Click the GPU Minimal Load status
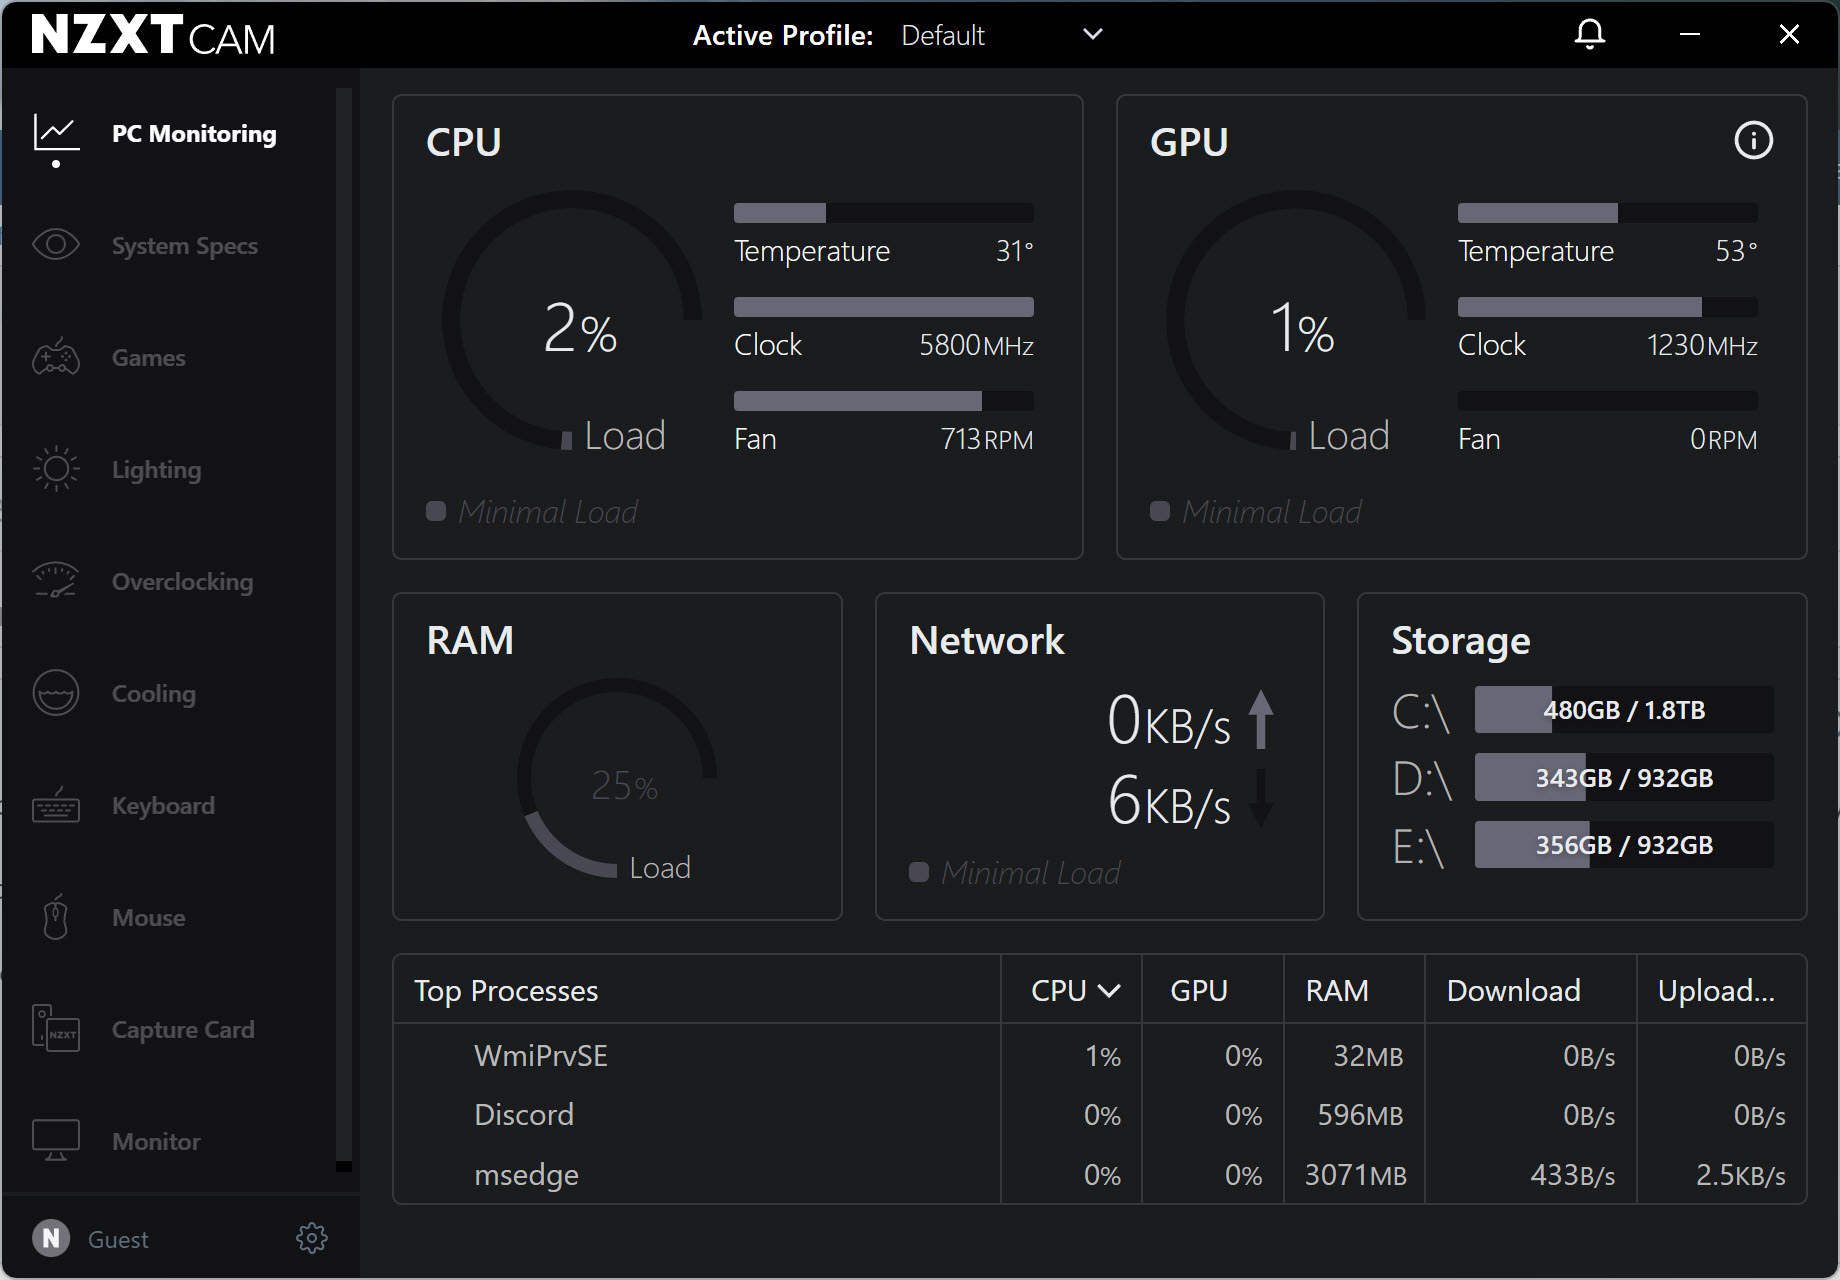Screen dimensions: 1840x1280 point(1256,512)
